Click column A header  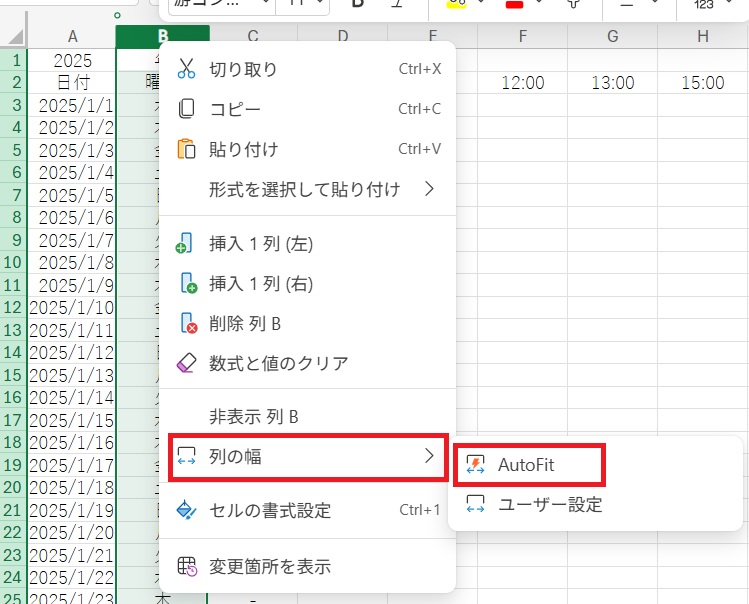tap(72, 36)
